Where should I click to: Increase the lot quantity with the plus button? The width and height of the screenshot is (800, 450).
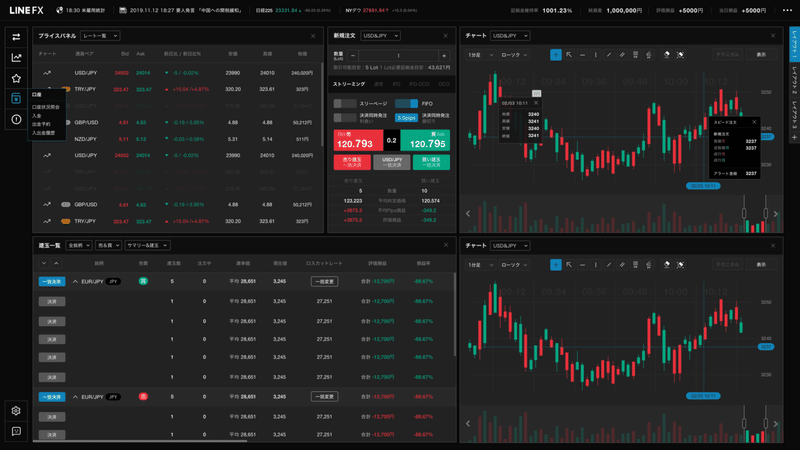tap(444, 56)
